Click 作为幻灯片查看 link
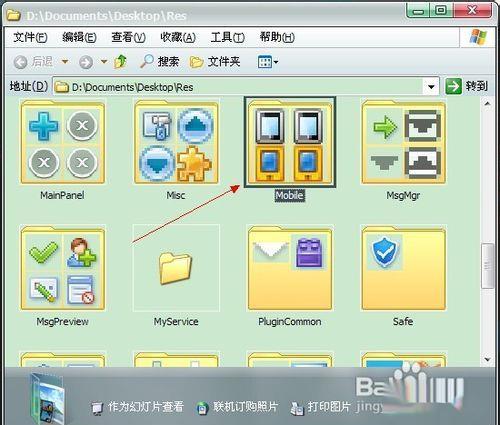 tap(138, 407)
